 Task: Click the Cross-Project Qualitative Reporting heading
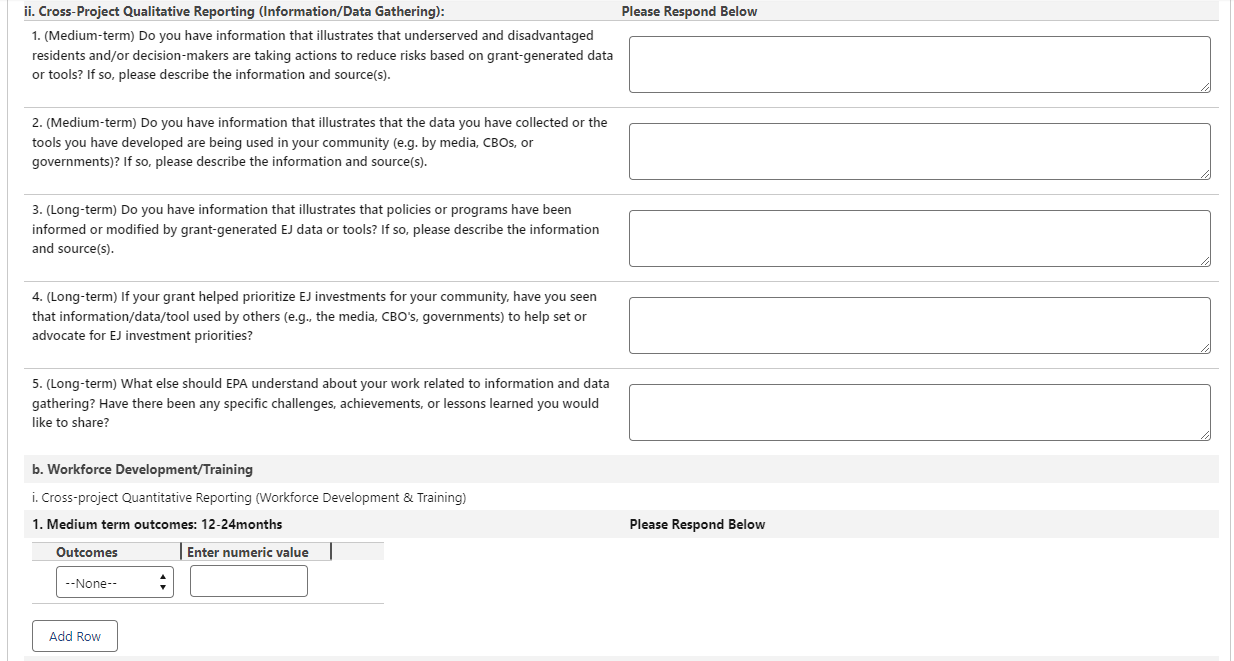(x=234, y=11)
